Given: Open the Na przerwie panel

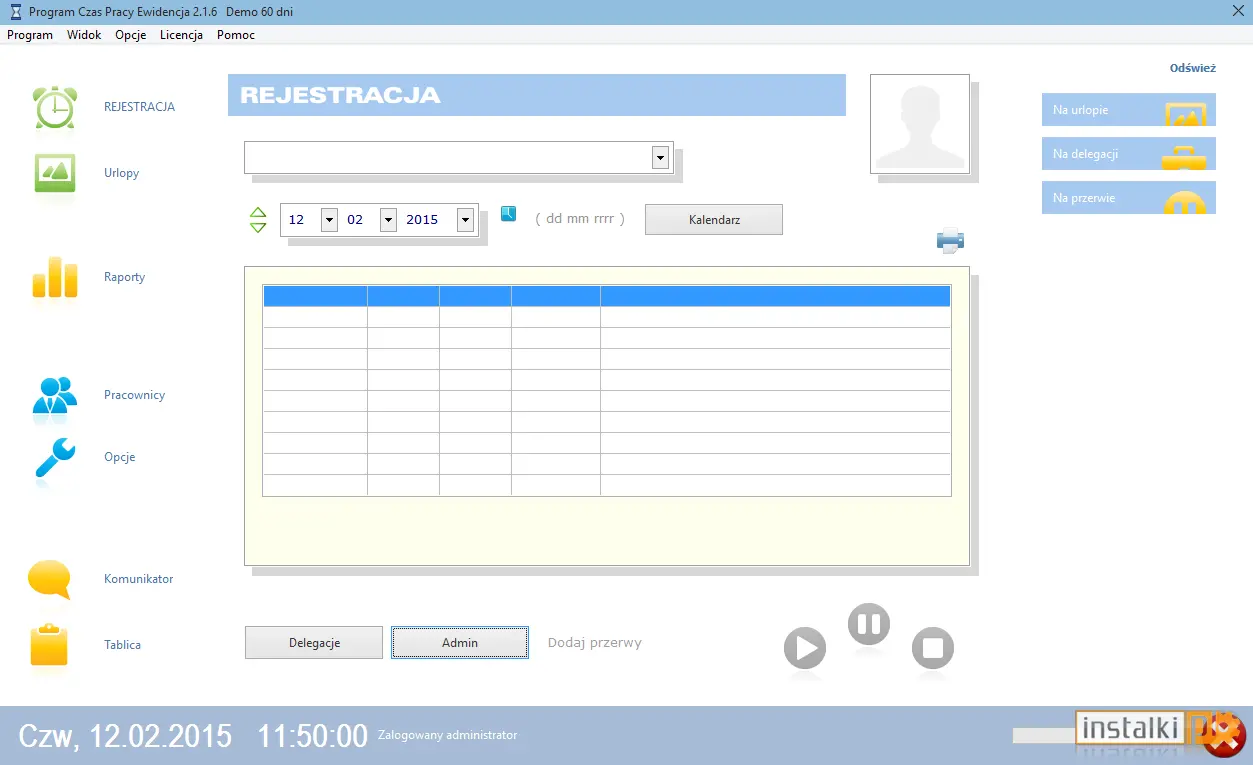Looking at the screenshot, I should (1129, 198).
